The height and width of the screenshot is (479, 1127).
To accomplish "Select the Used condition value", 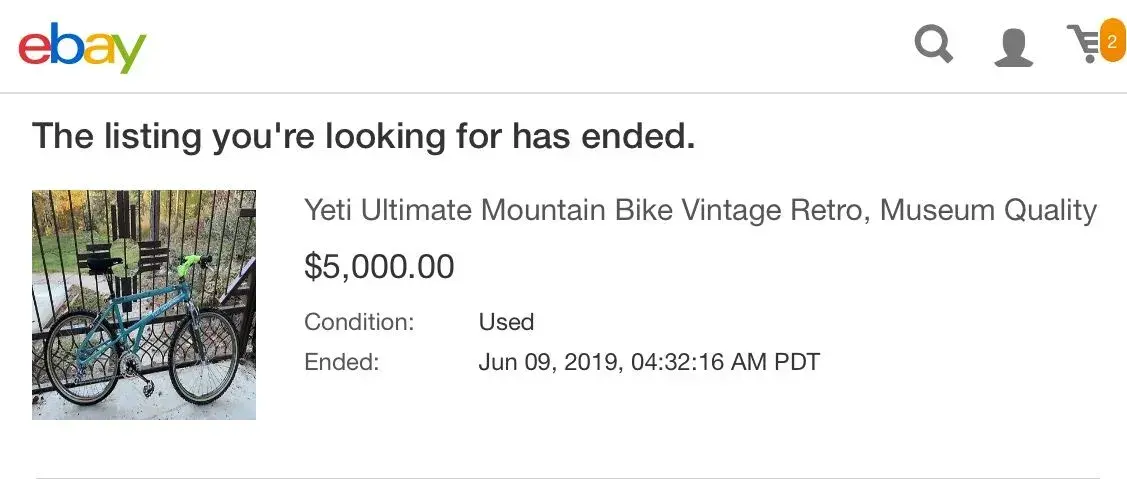I will pos(506,321).
